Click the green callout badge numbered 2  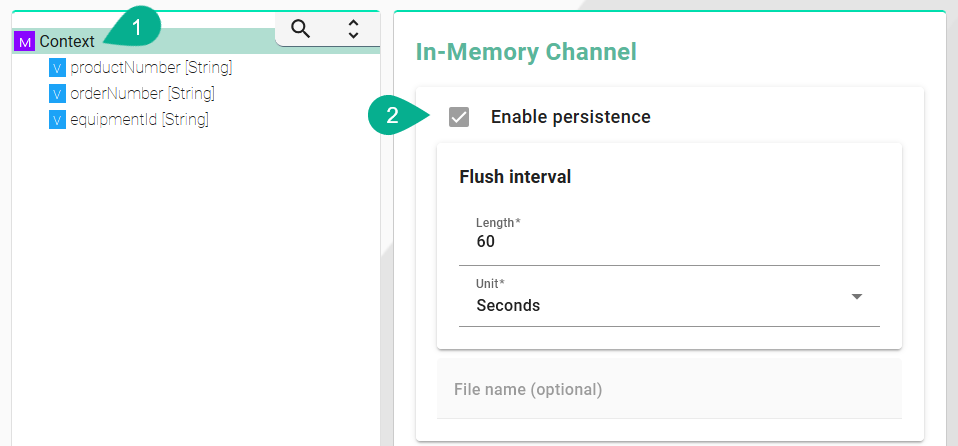point(394,115)
